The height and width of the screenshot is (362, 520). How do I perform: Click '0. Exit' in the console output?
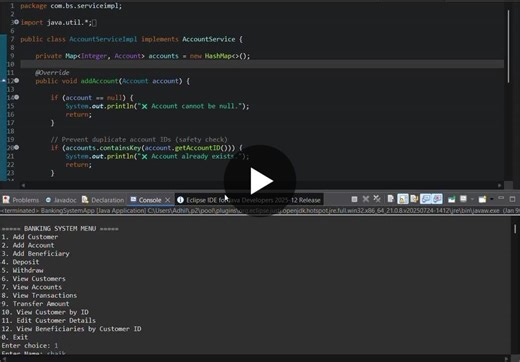(x=15, y=337)
